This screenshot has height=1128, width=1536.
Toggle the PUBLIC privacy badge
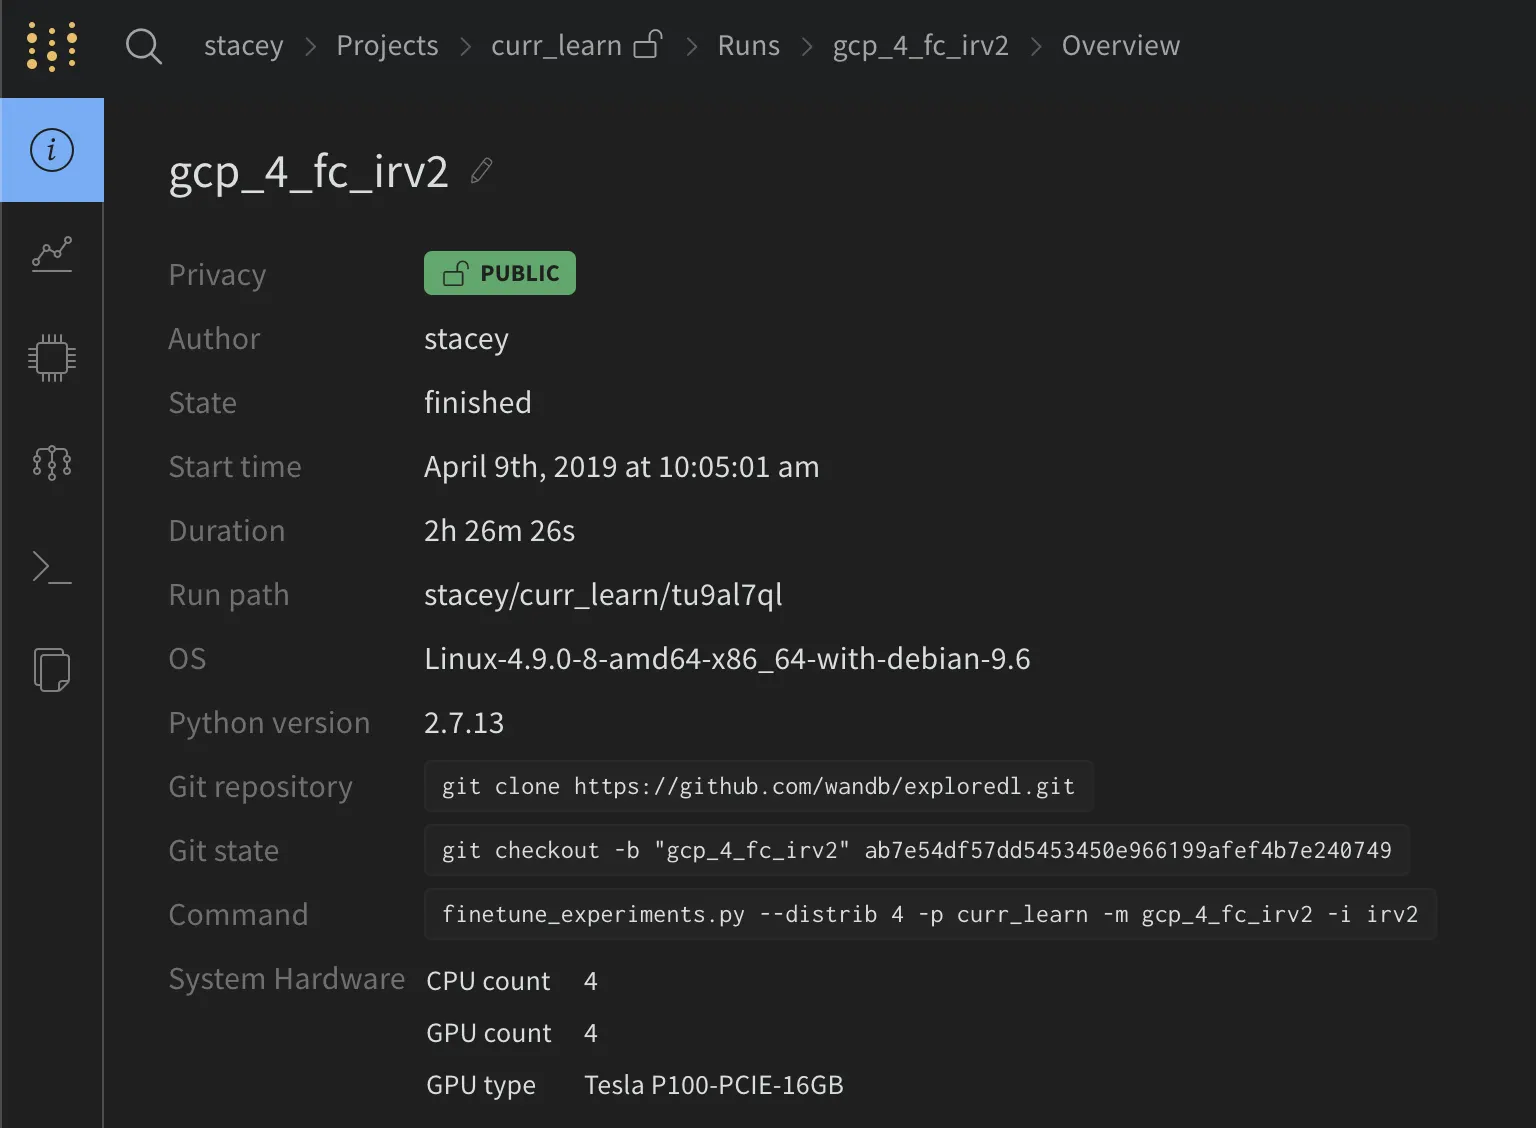[500, 273]
